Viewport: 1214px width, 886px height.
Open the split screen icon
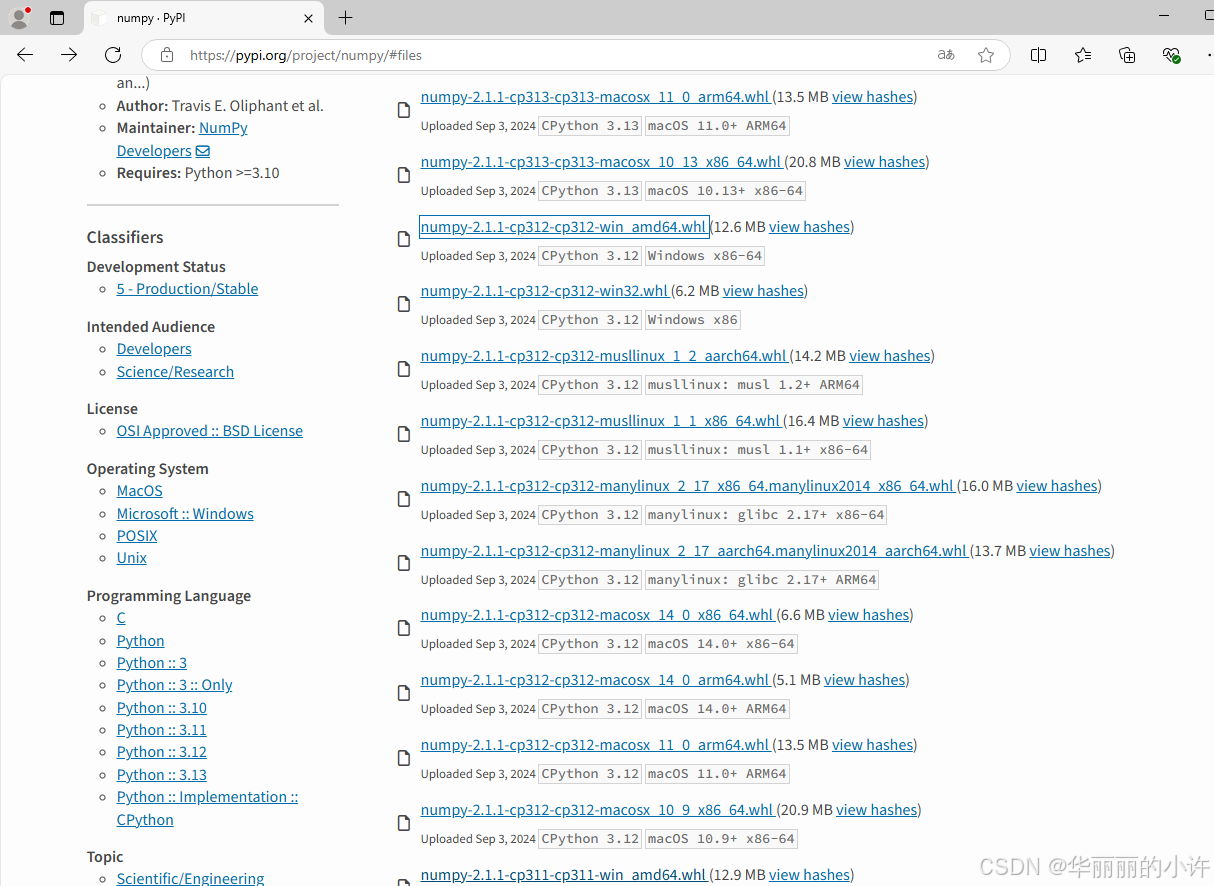pos(1039,55)
